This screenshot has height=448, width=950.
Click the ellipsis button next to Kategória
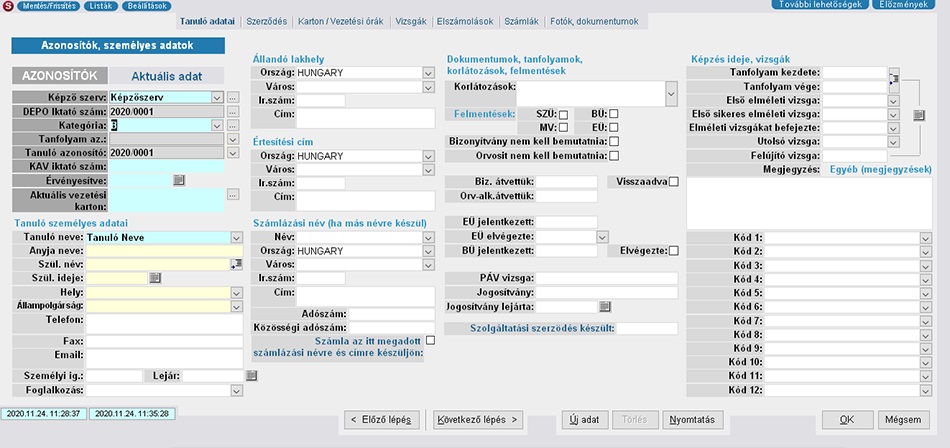233,125
